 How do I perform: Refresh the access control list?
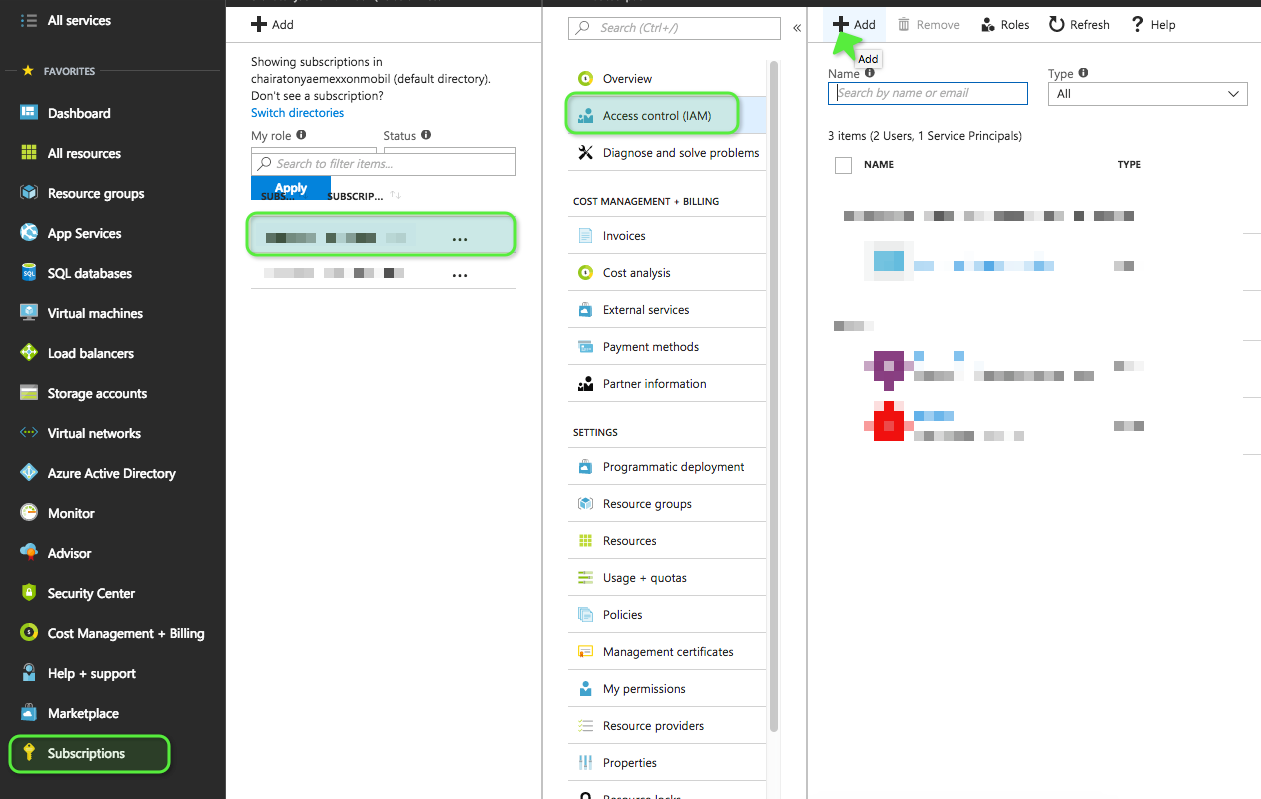click(x=1079, y=25)
